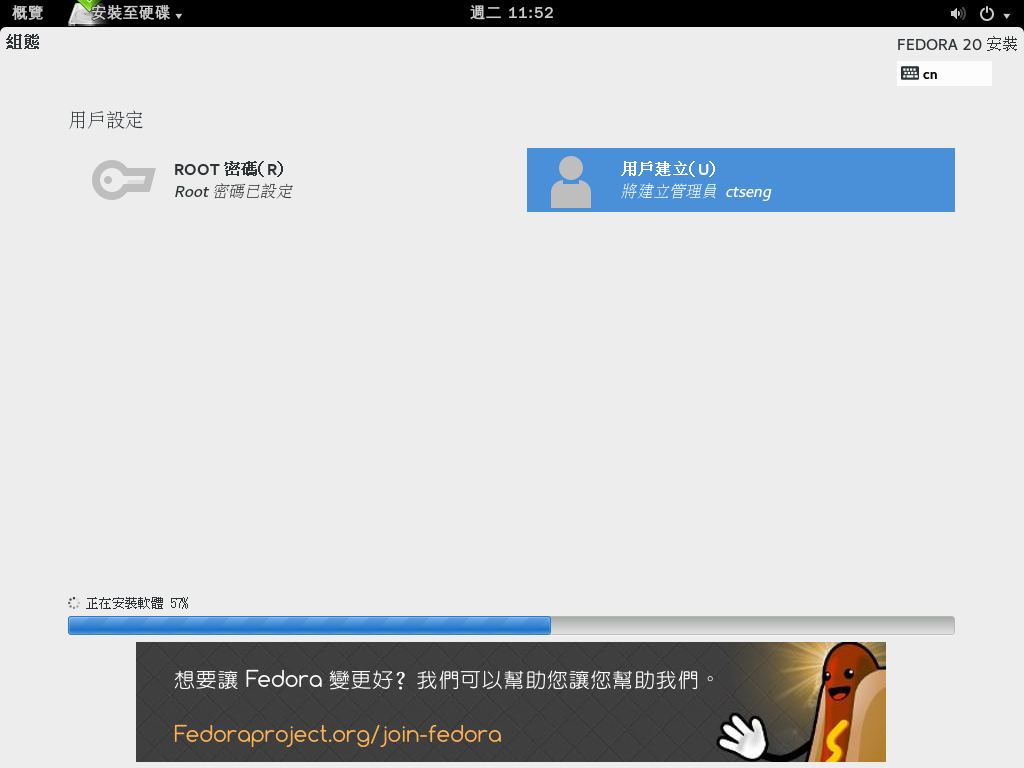Screen dimensions: 1024x768
Task: Click the Root 密碼已設定 status text
Action: (x=233, y=191)
